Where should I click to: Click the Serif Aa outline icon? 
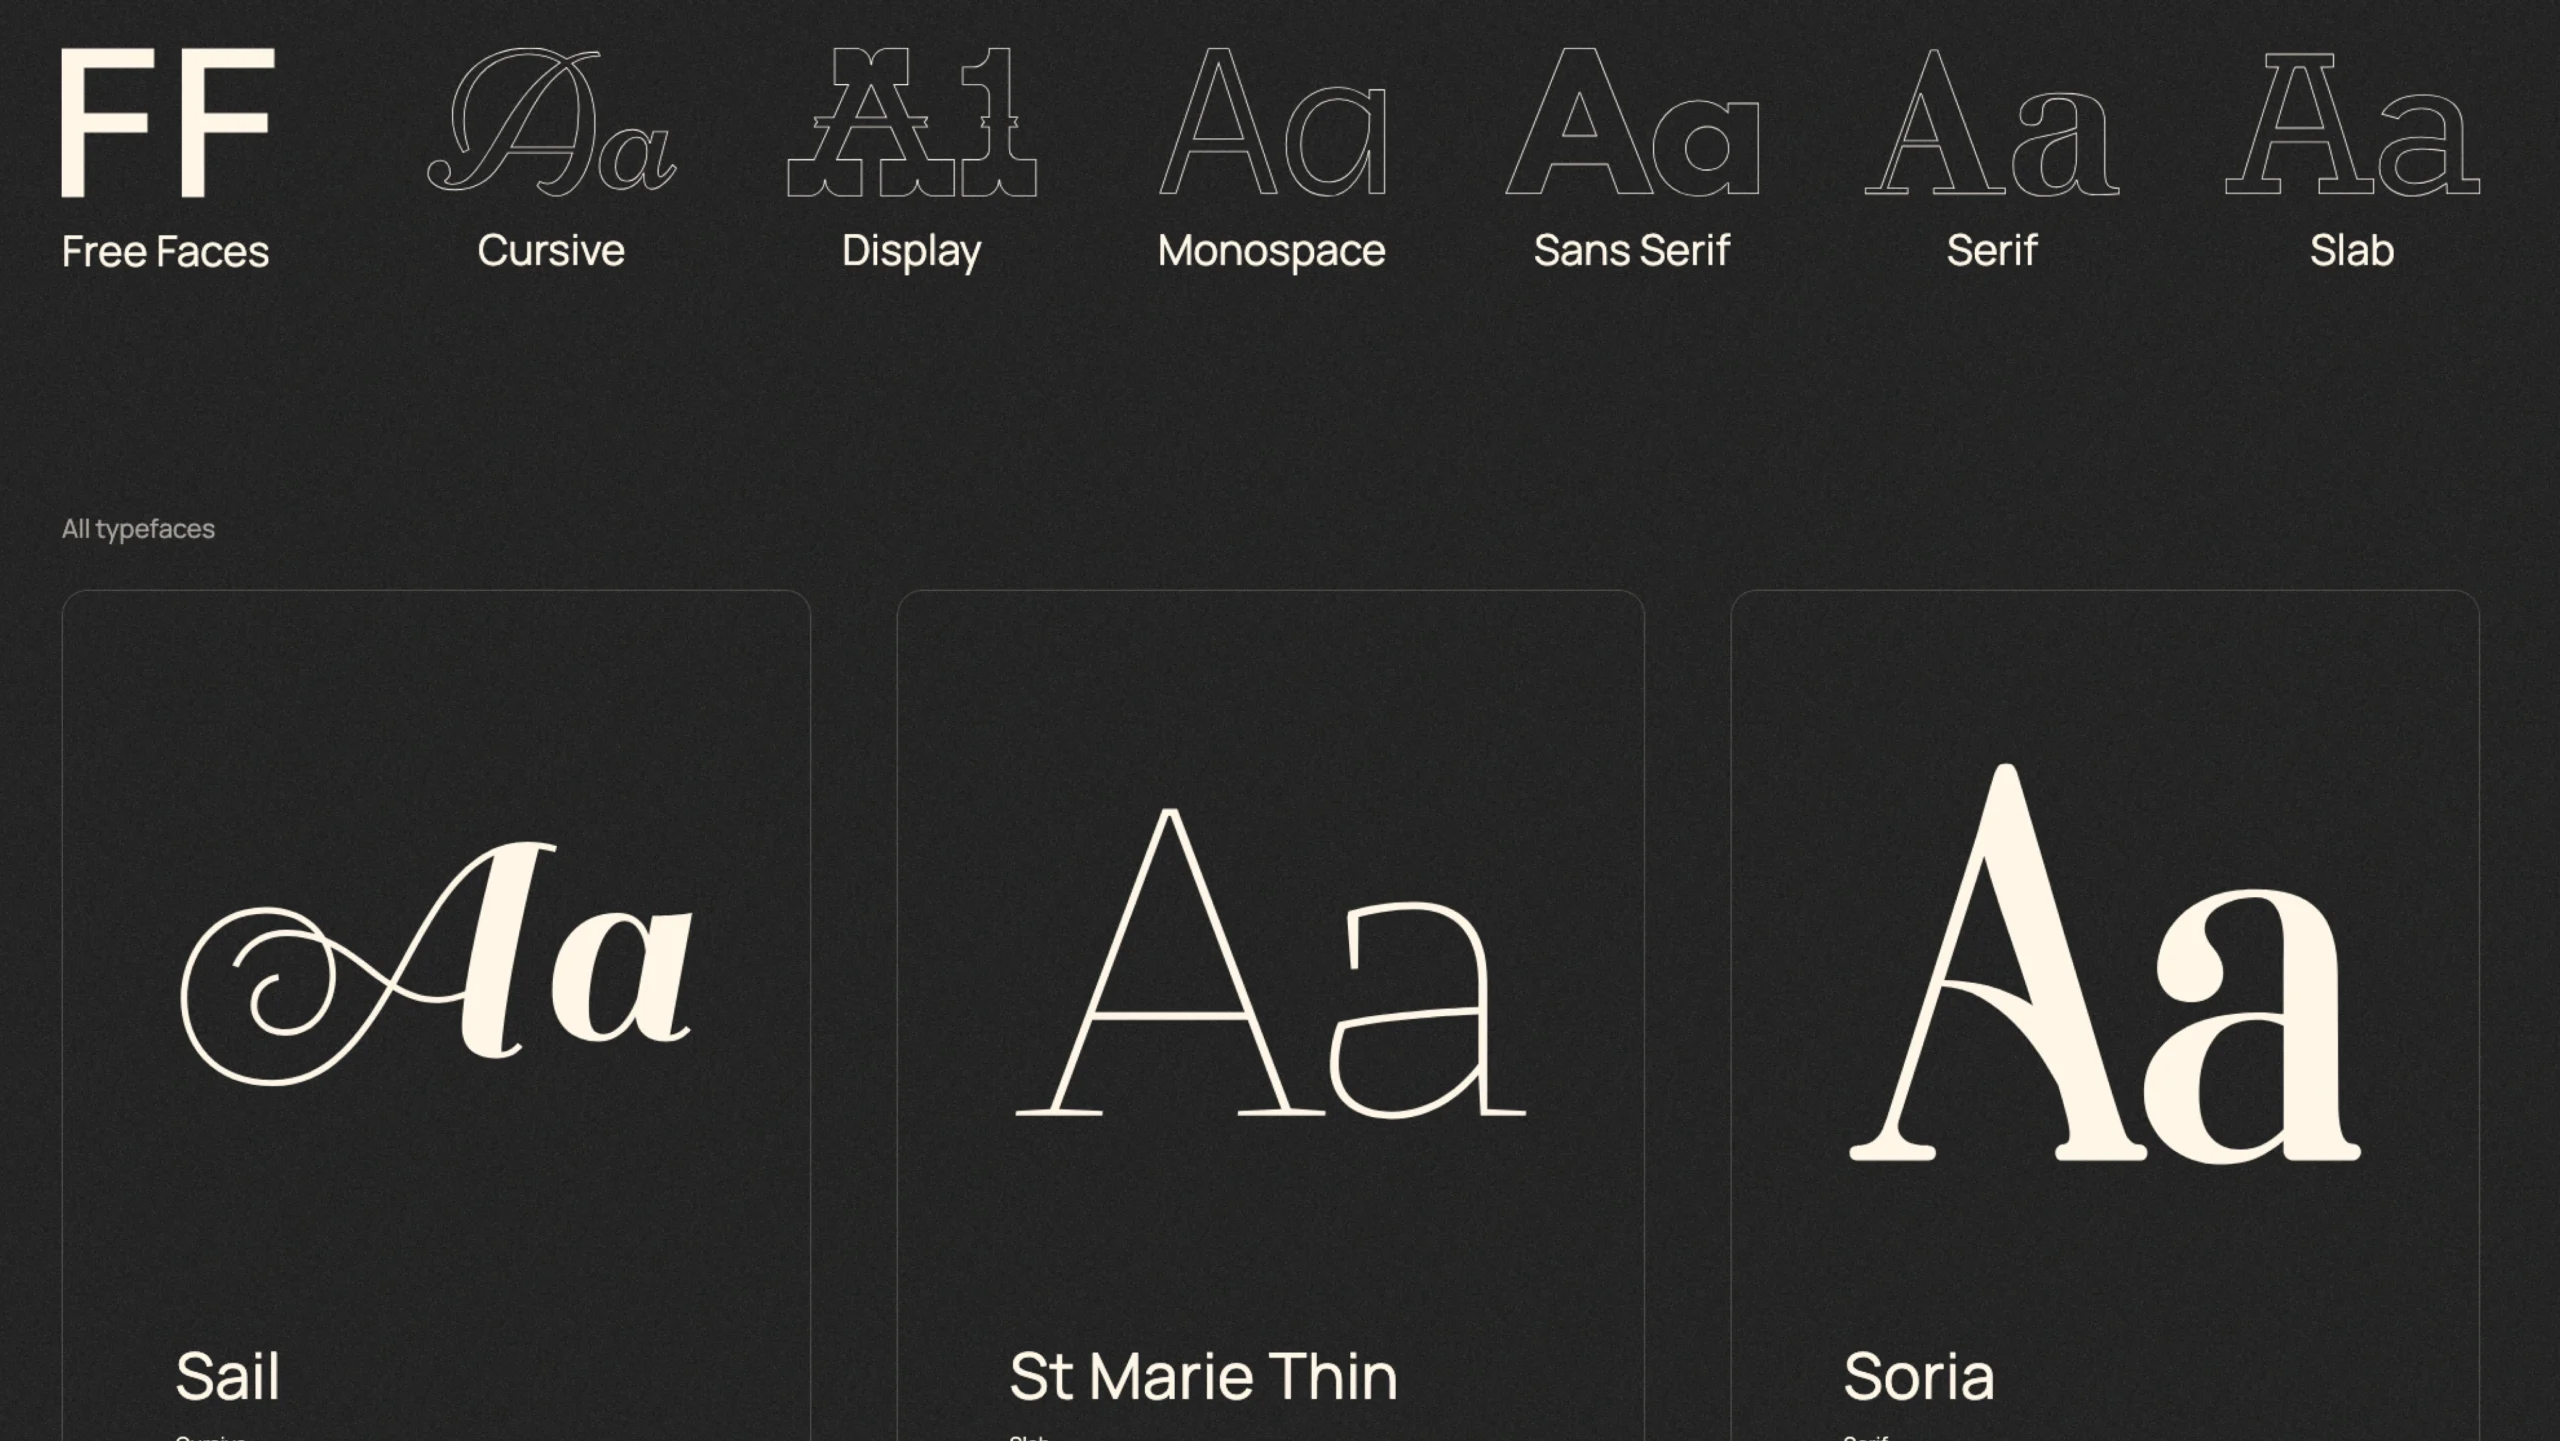tap(1991, 122)
